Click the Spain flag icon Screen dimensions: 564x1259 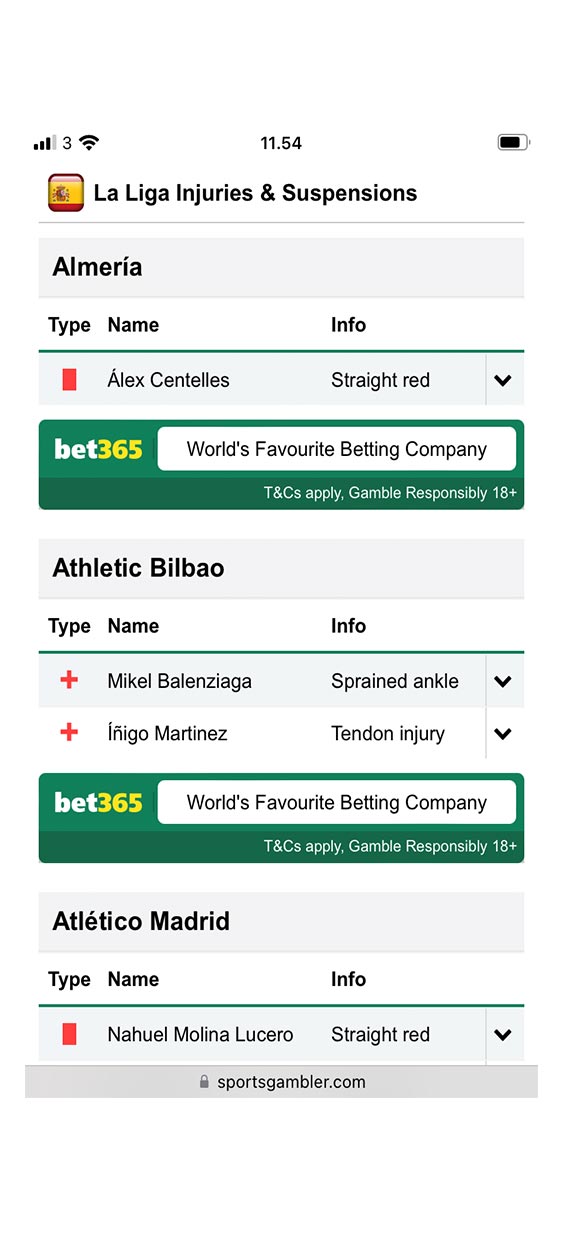pyautogui.click(x=66, y=193)
